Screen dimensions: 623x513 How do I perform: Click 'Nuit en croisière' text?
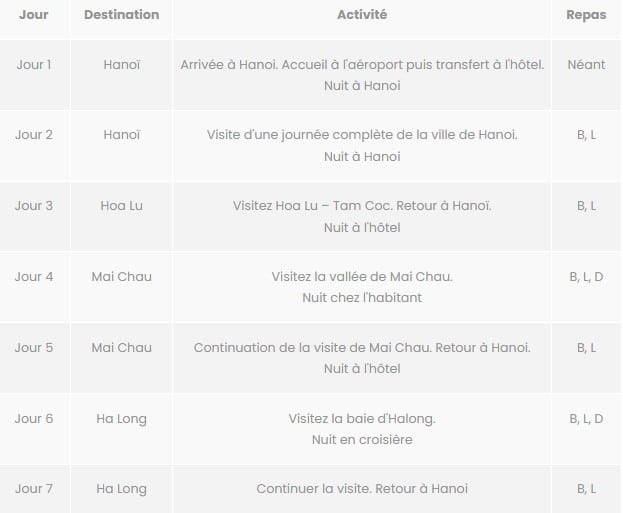tap(362, 440)
